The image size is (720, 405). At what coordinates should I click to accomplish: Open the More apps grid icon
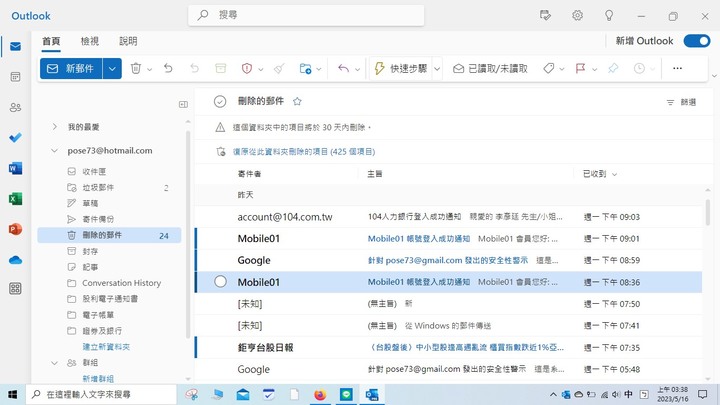(15, 289)
